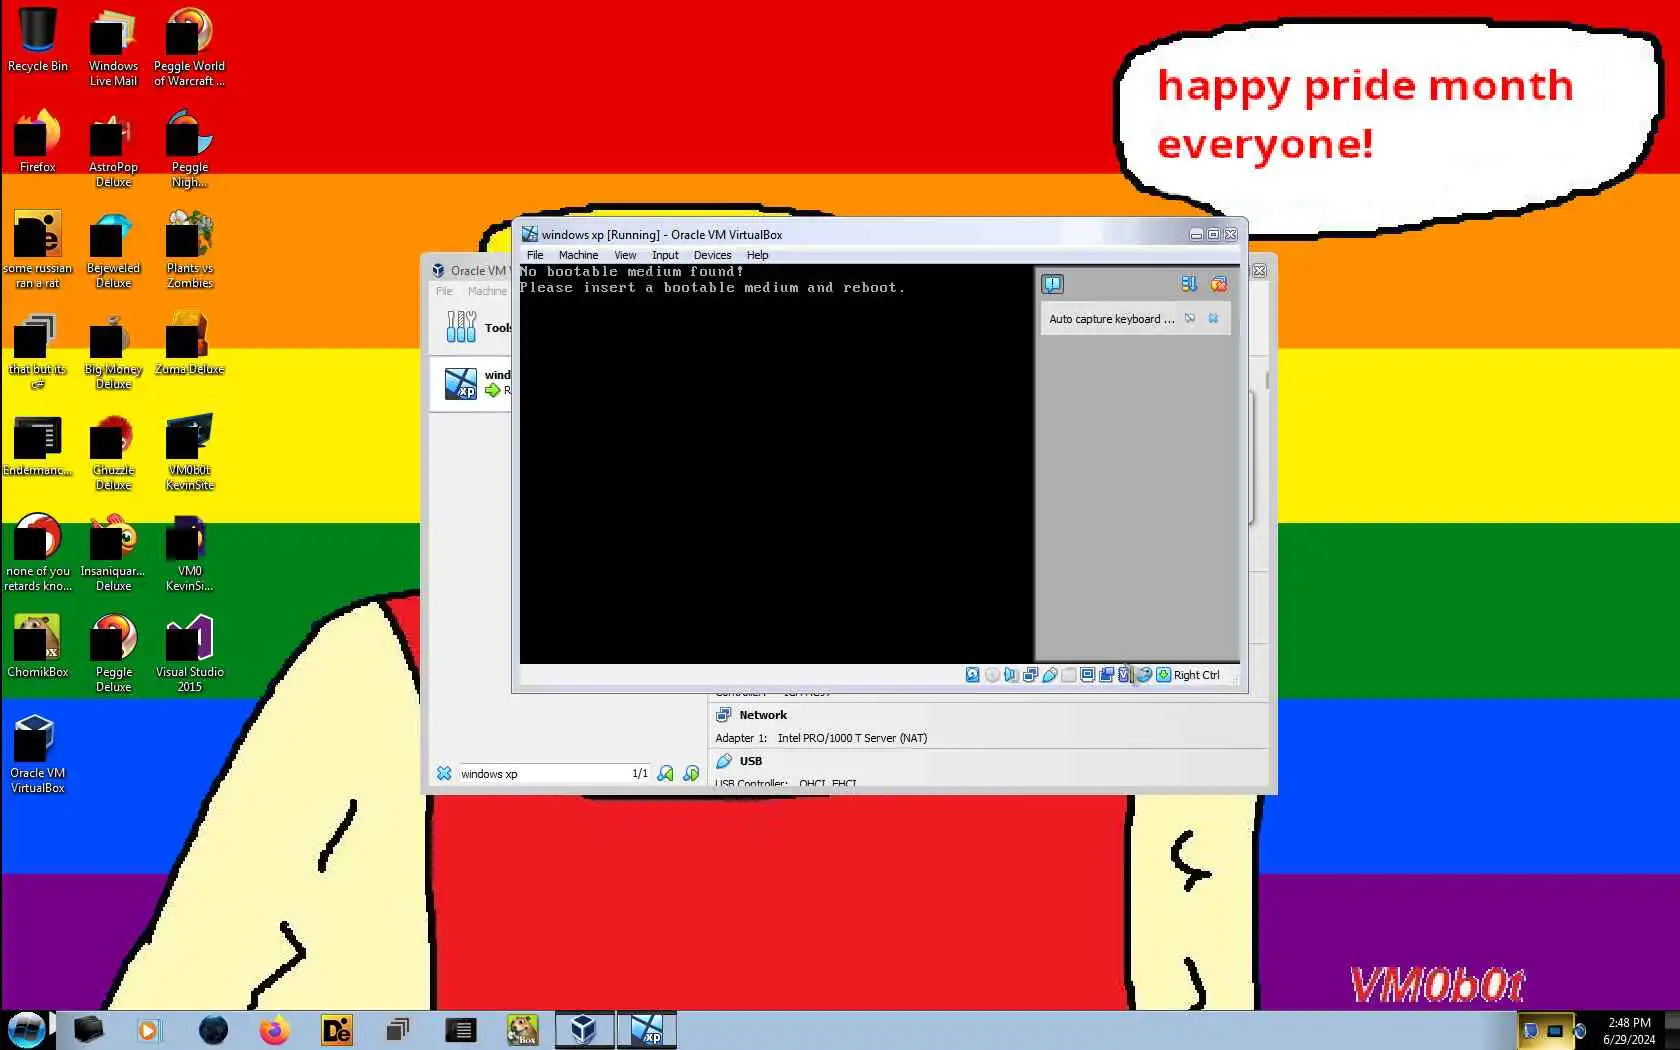The width and height of the screenshot is (1680, 1050).
Task: Open AstroPop Deluxe desktop icon
Action: click(113, 148)
